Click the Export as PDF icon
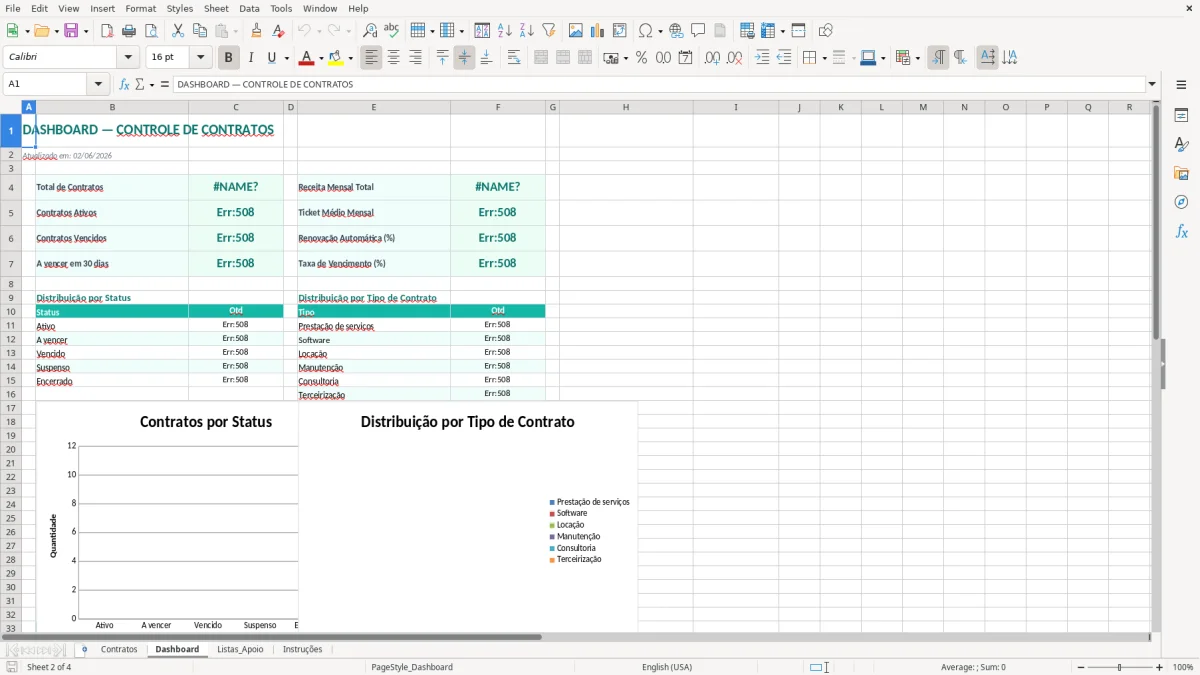The height and width of the screenshot is (675, 1200). pos(107,31)
